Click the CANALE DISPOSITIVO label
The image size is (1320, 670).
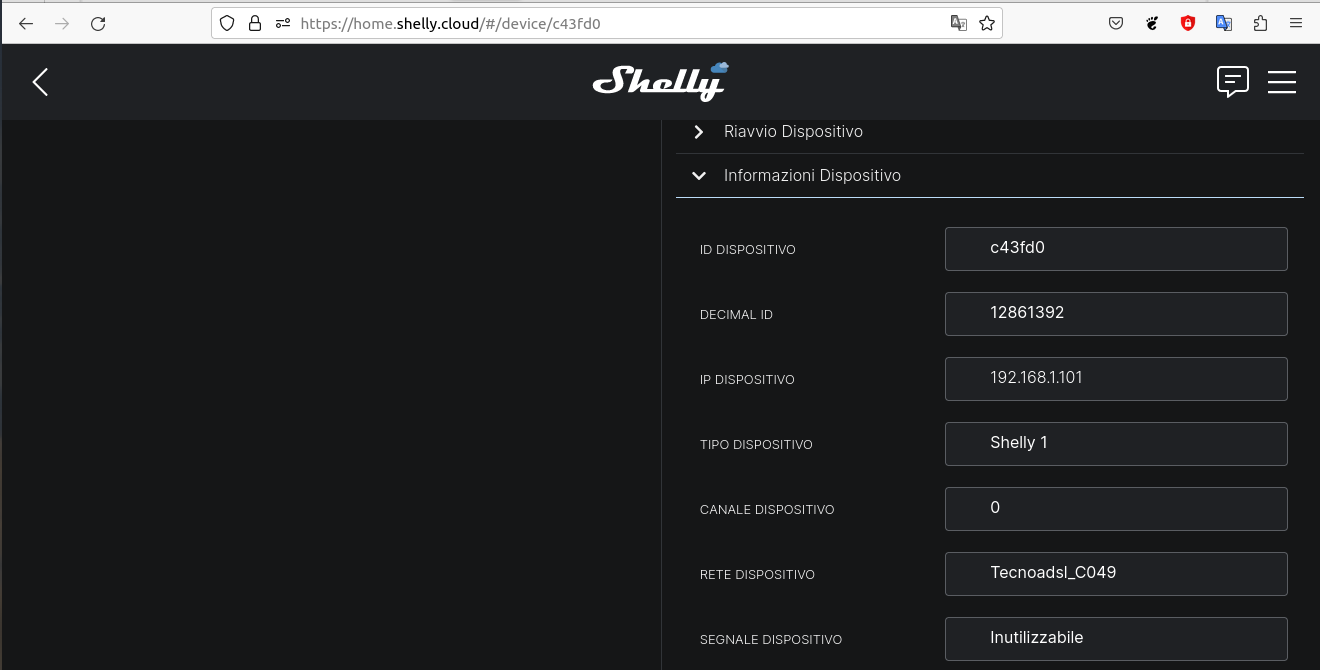[x=767, y=510]
